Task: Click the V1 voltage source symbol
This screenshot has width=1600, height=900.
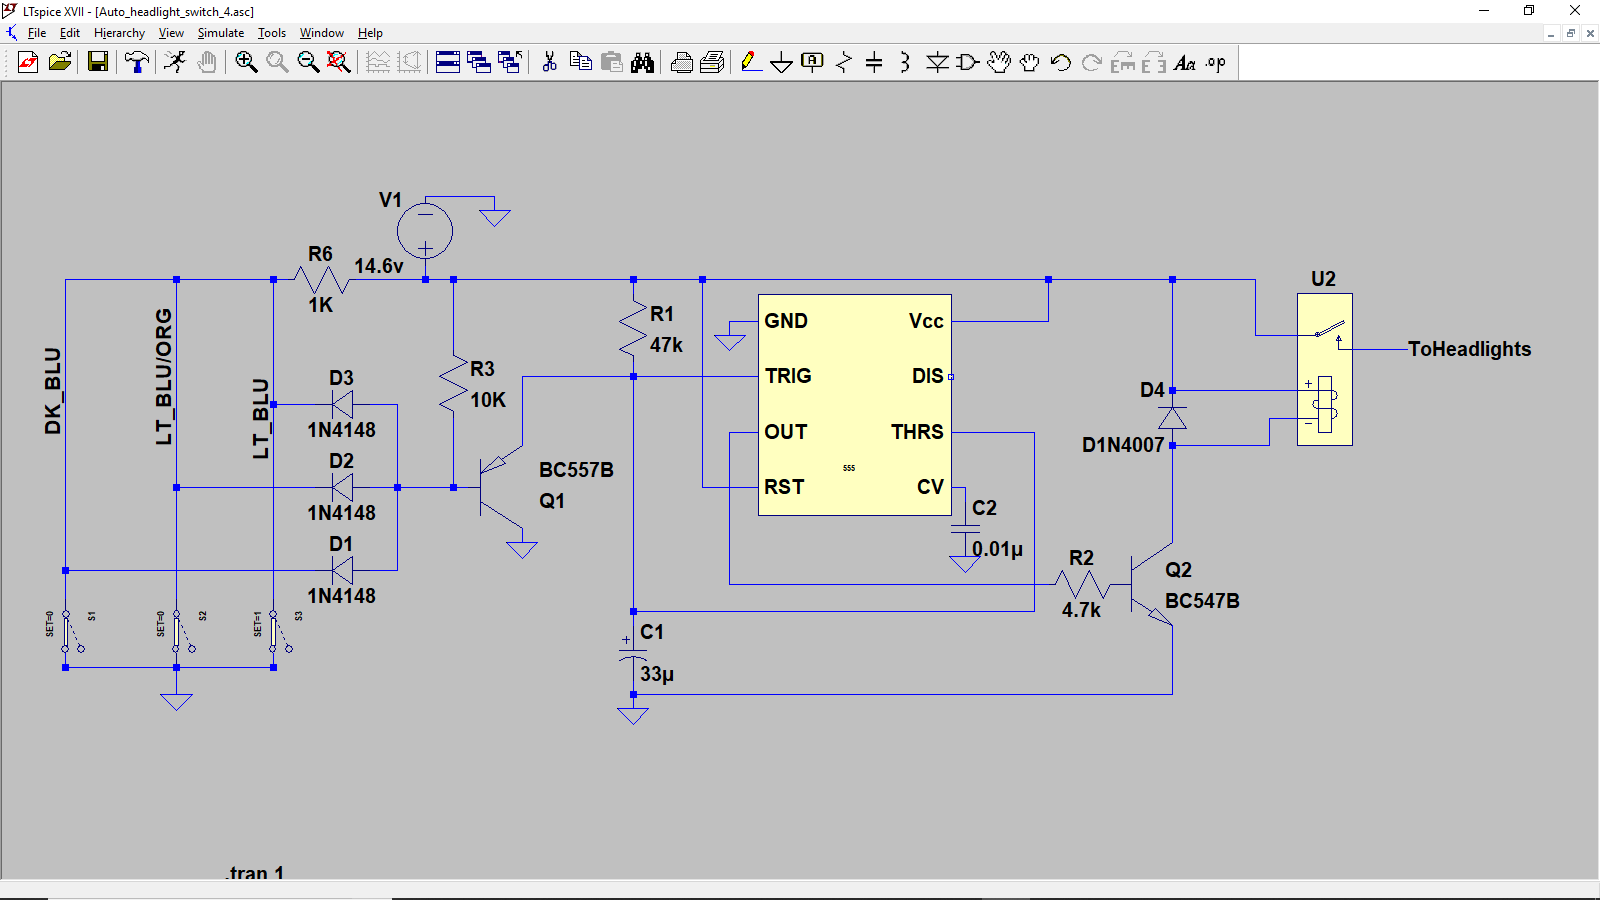Action: pos(425,231)
